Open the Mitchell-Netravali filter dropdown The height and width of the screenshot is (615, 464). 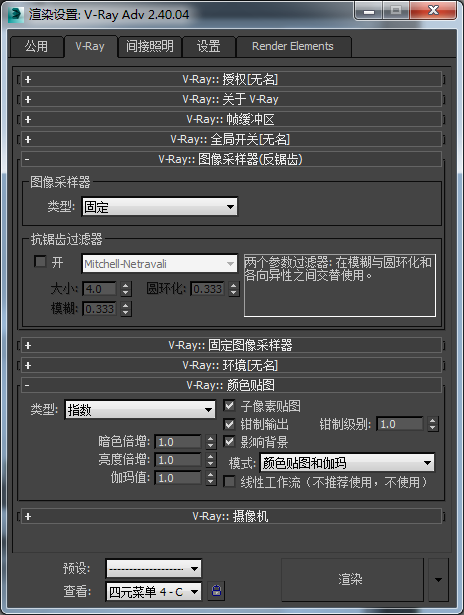[x=160, y=264]
